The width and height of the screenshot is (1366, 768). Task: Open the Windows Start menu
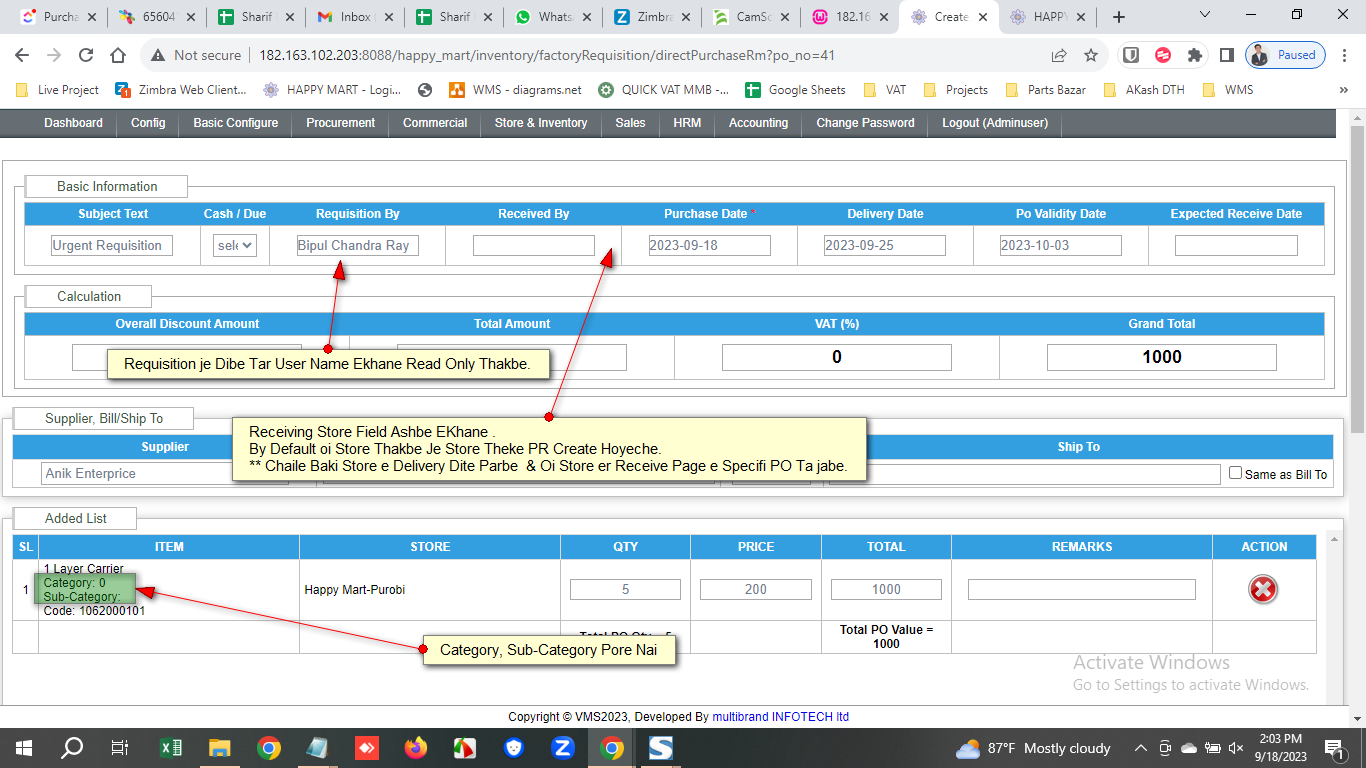(23, 748)
